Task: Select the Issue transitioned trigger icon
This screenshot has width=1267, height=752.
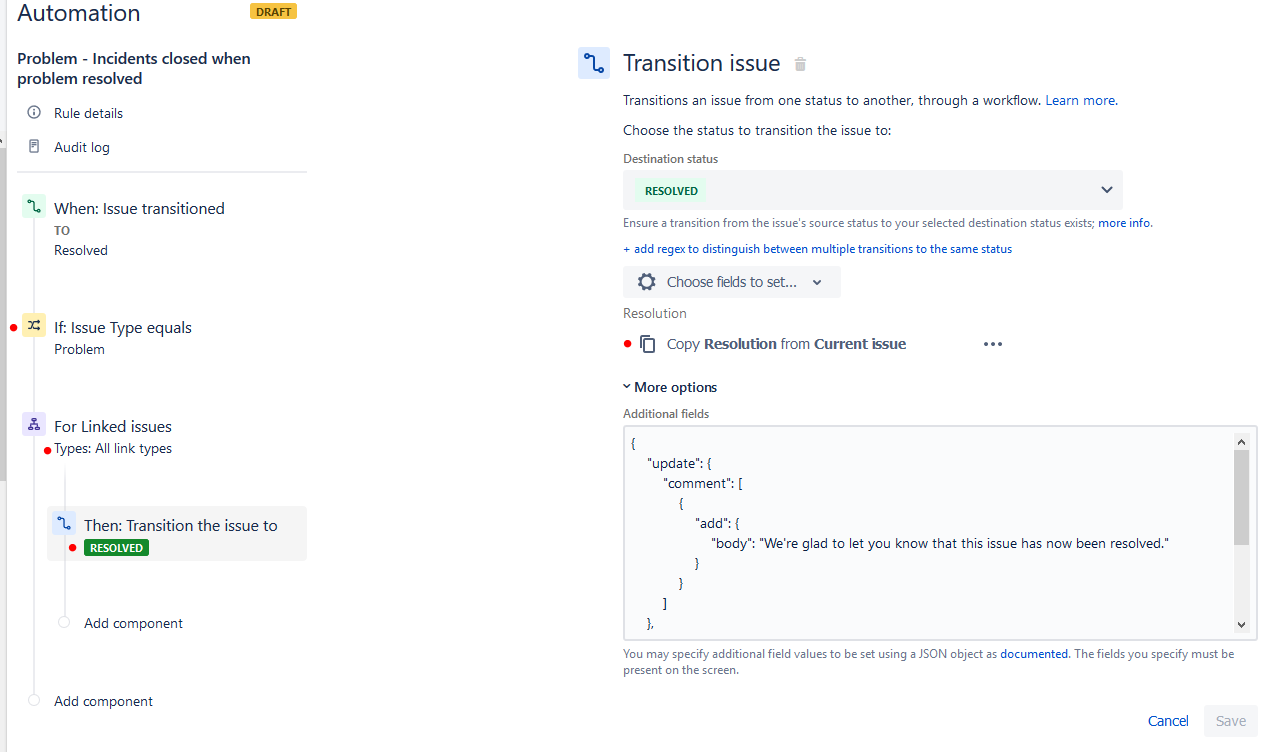Action: tap(34, 207)
